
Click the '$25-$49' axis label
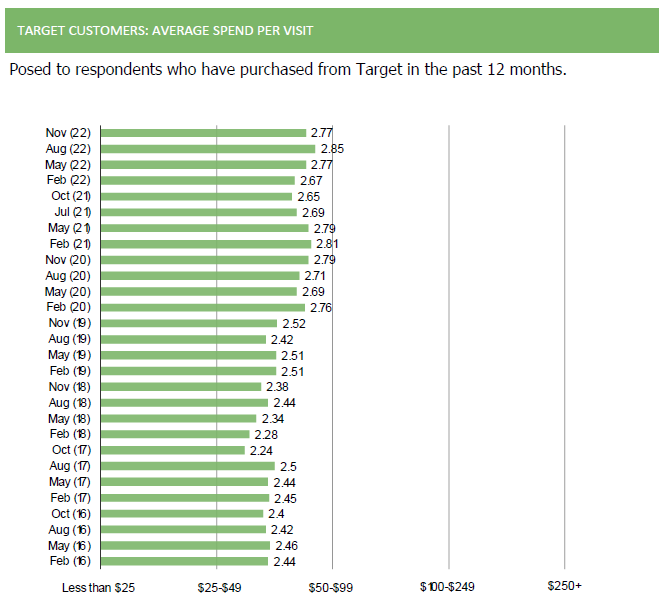[x=218, y=586]
